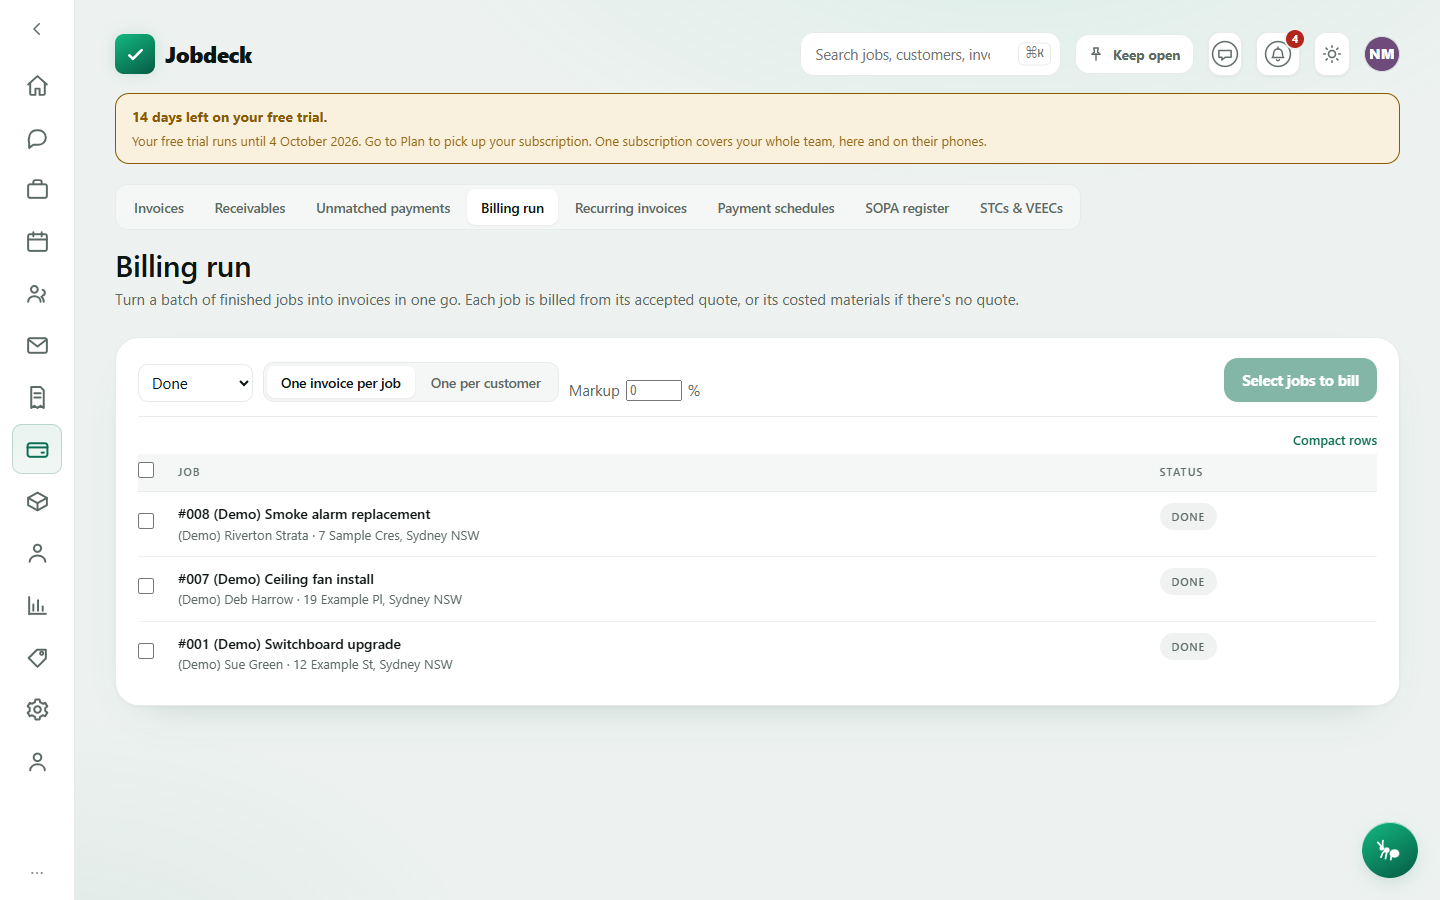Click Select jobs to bill button
The image size is (1440, 900).
pyautogui.click(x=1300, y=380)
